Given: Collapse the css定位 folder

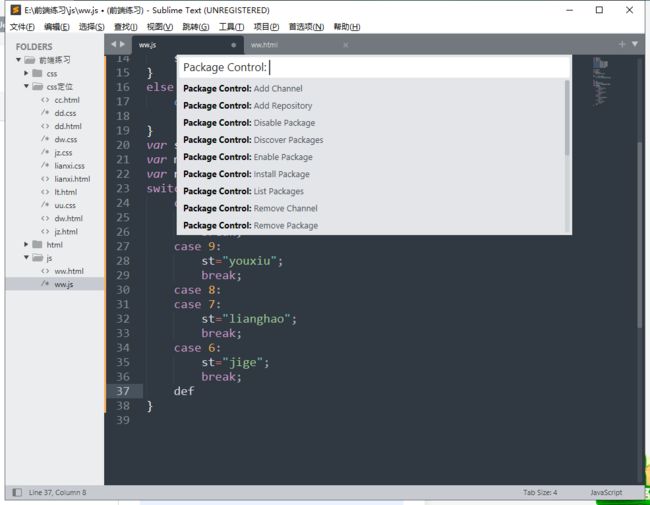Looking at the screenshot, I should (26, 87).
